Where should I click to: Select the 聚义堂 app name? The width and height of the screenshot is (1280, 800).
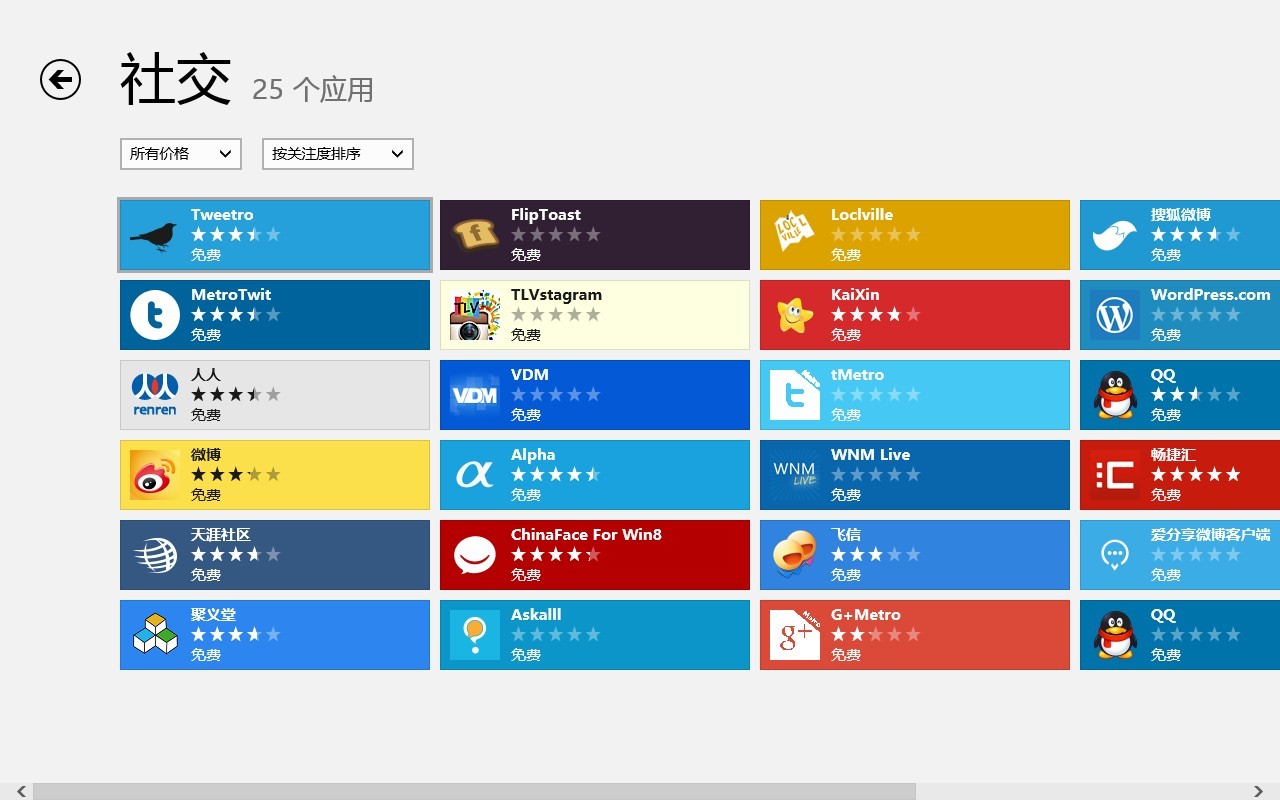(x=214, y=614)
